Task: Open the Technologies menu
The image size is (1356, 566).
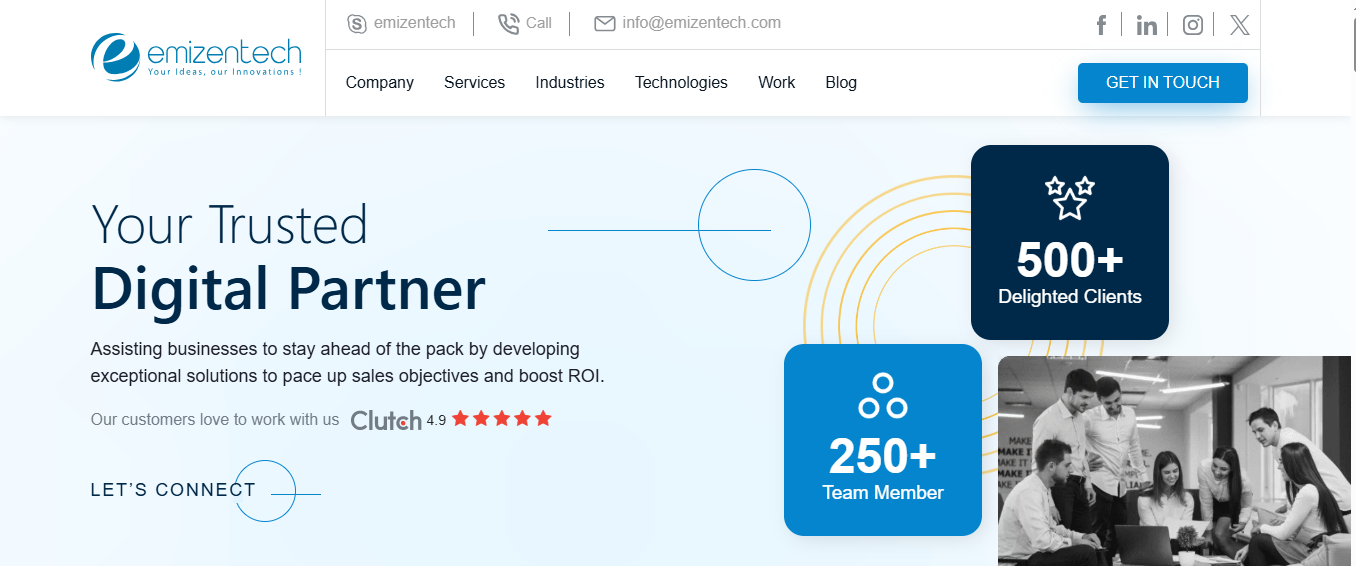Action: pos(682,83)
